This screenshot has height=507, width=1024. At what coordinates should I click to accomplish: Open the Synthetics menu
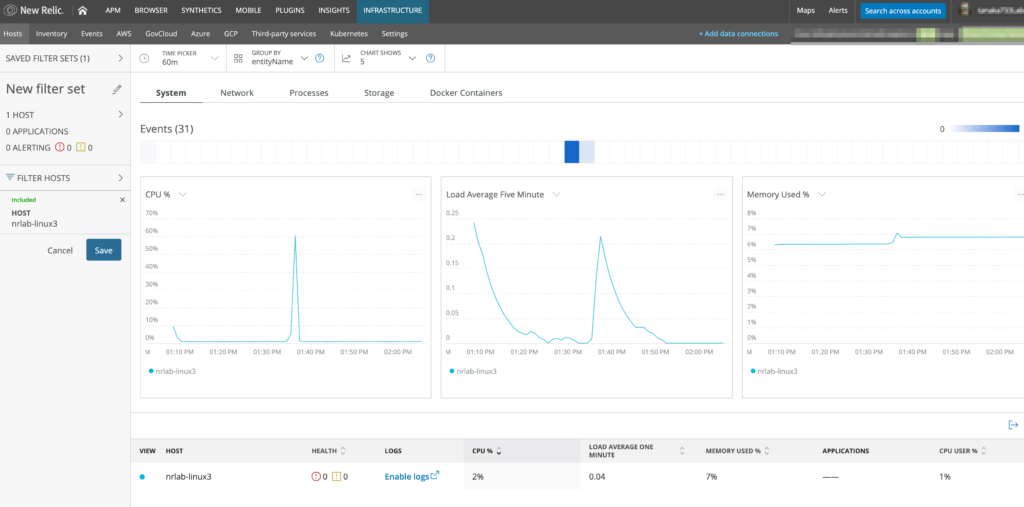(201, 10)
